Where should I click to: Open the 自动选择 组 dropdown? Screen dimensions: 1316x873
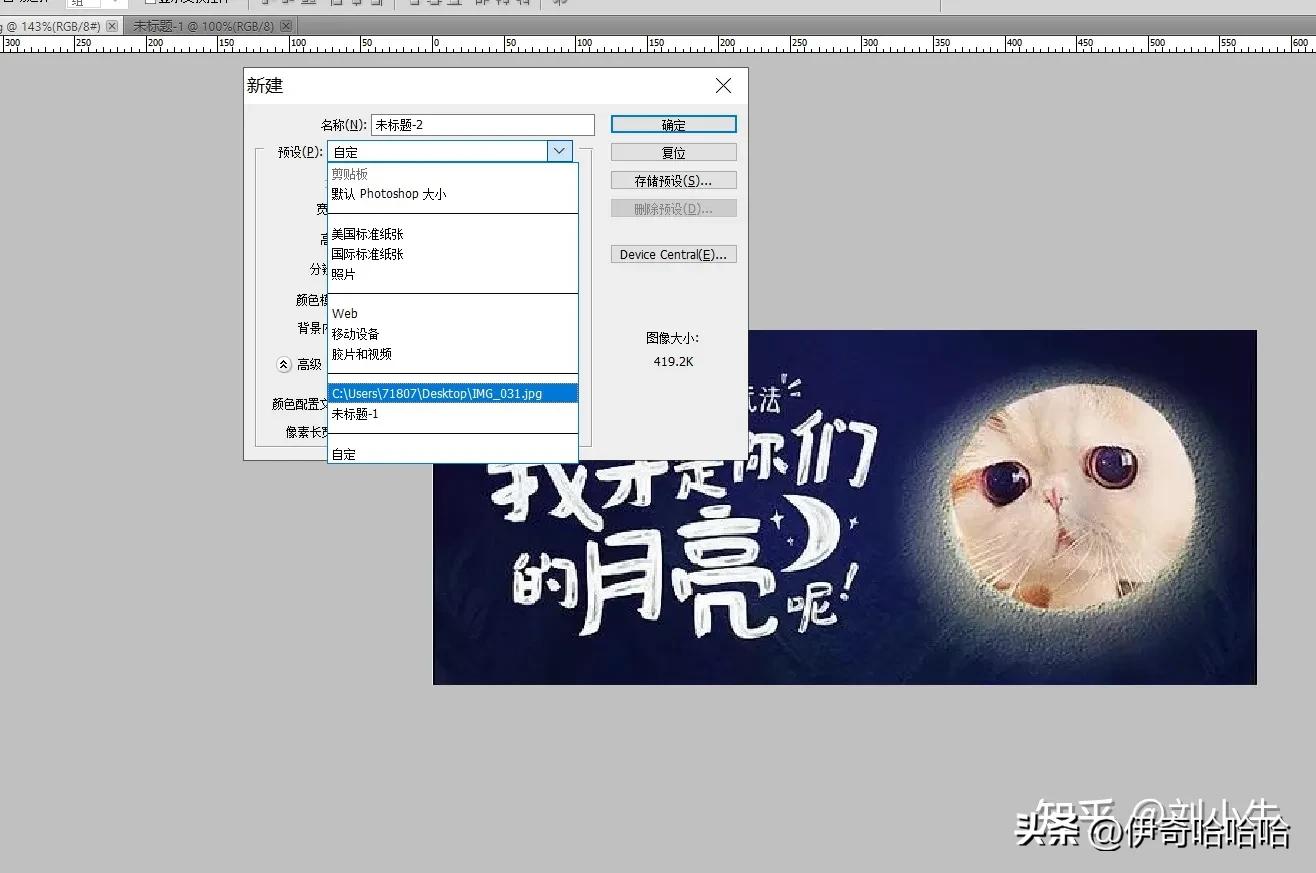click(95, 3)
